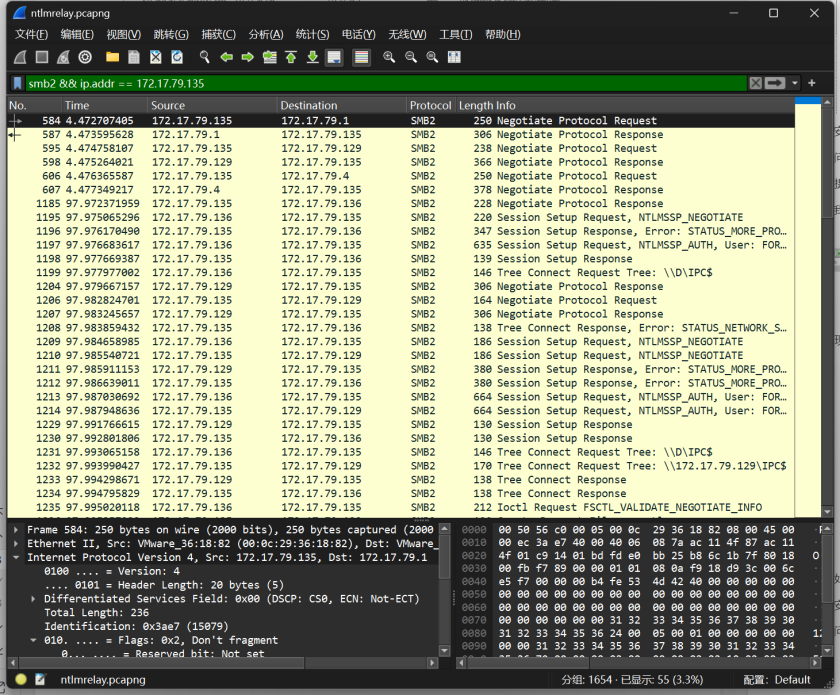Click the expert information status circle
Screen dimensions: 840x695
[x=20, y=680]
